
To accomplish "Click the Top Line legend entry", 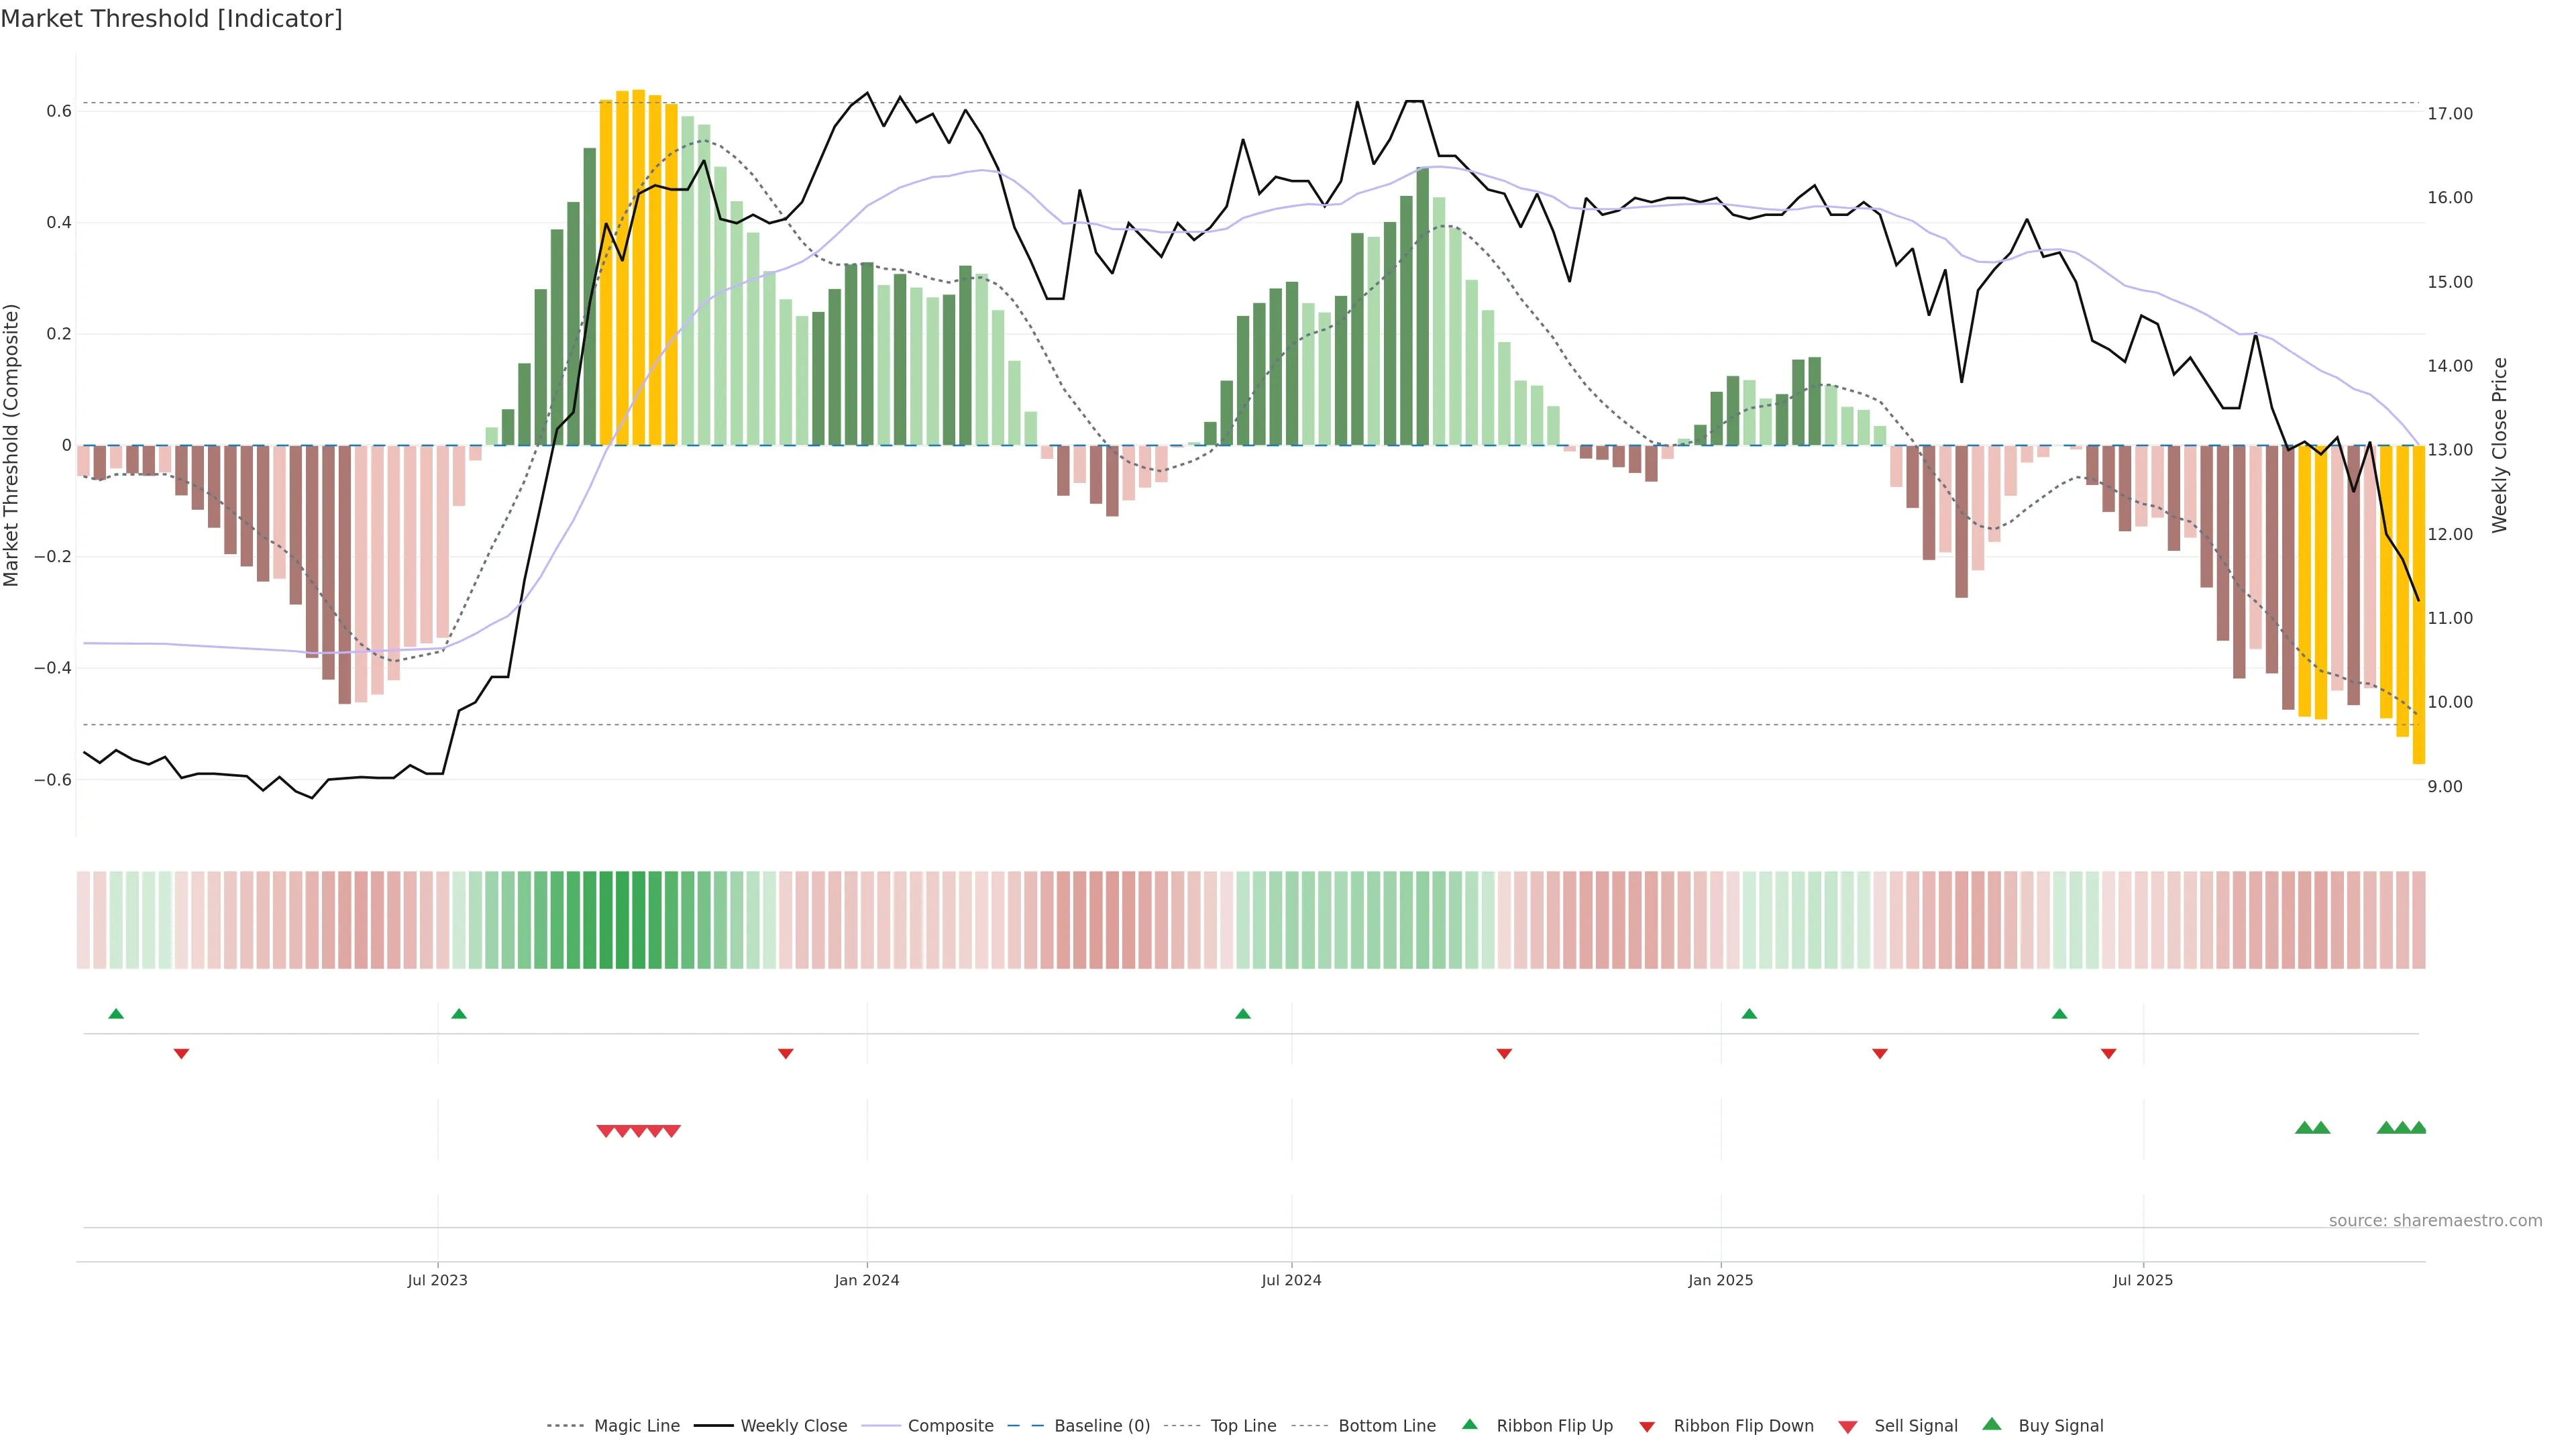I will pos(1243,1426).
